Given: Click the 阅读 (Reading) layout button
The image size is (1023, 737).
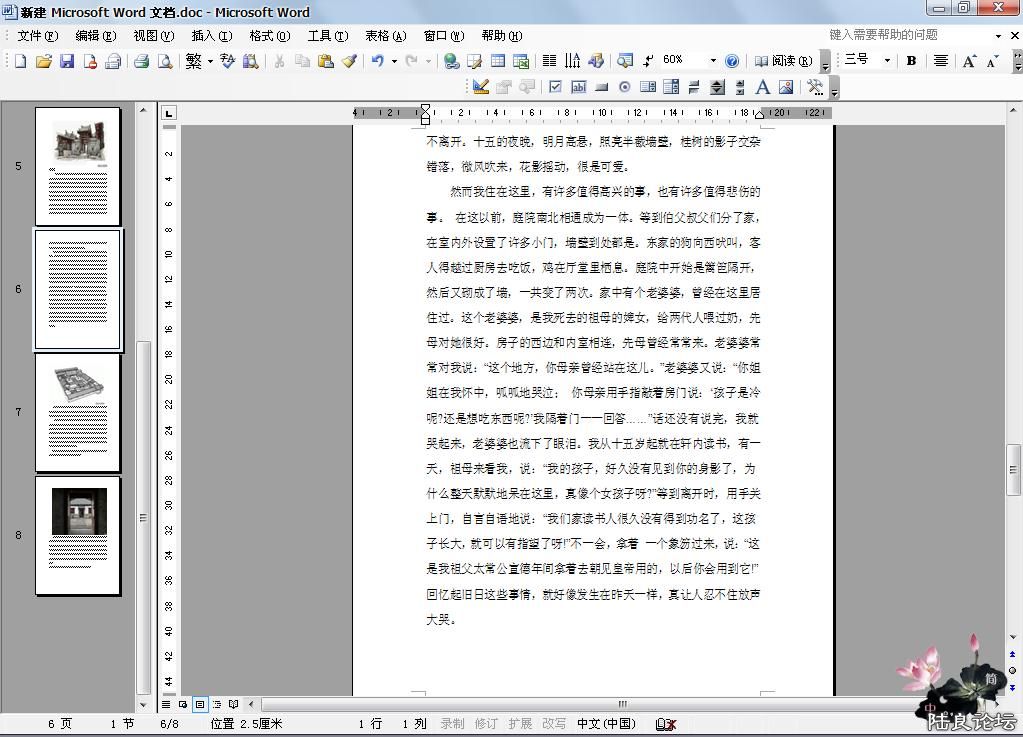Looking at the screenshot, I should pos(784,61).
